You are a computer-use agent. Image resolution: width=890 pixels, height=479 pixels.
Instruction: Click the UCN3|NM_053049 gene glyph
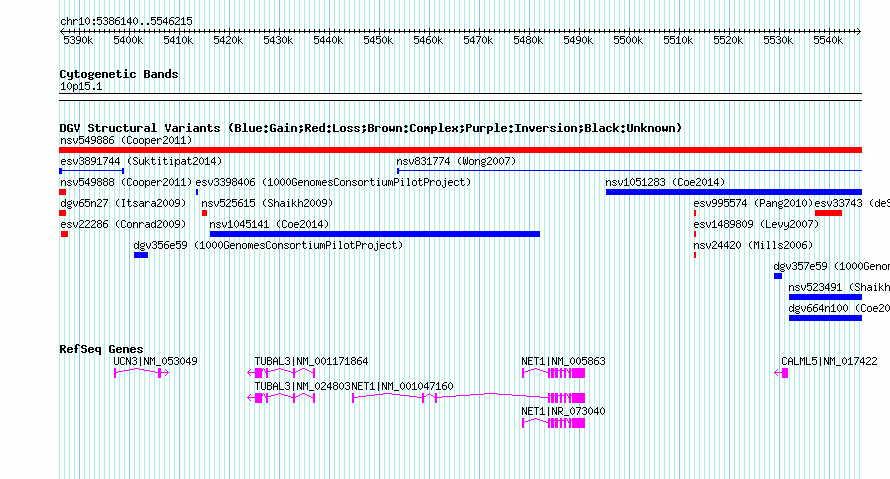point(141,372)
